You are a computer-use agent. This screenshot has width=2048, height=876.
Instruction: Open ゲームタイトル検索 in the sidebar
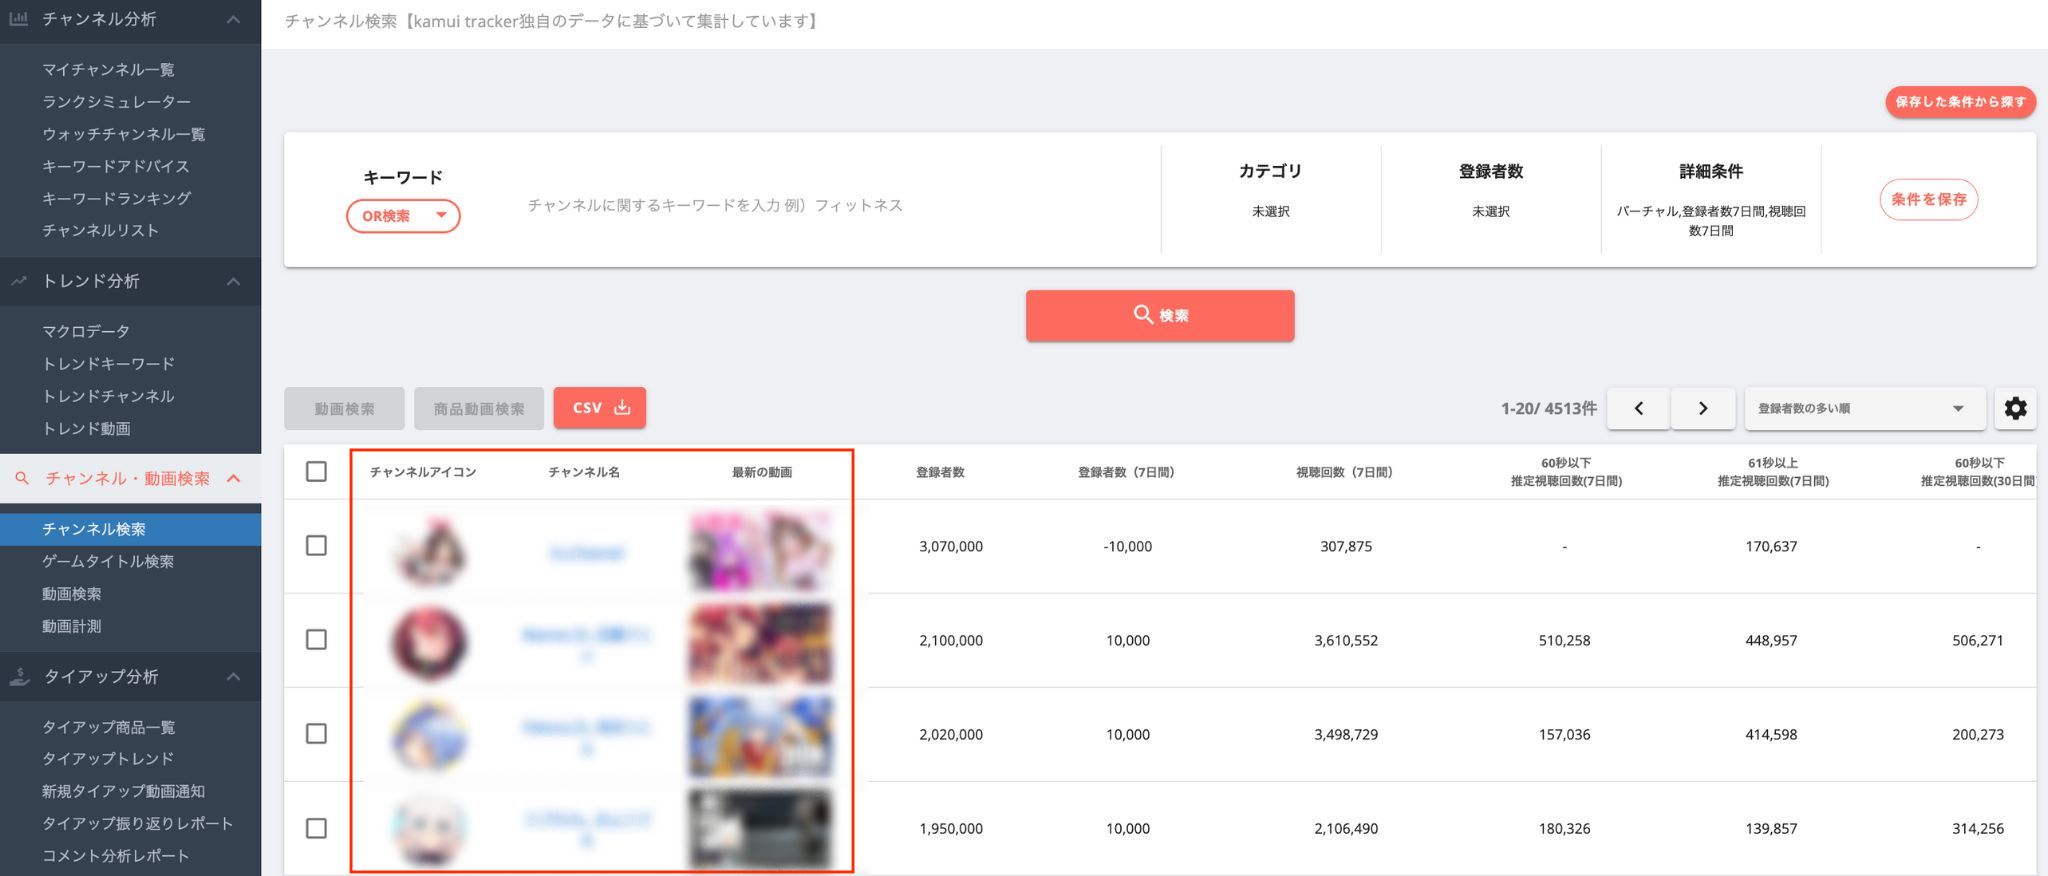click(108, 561)
